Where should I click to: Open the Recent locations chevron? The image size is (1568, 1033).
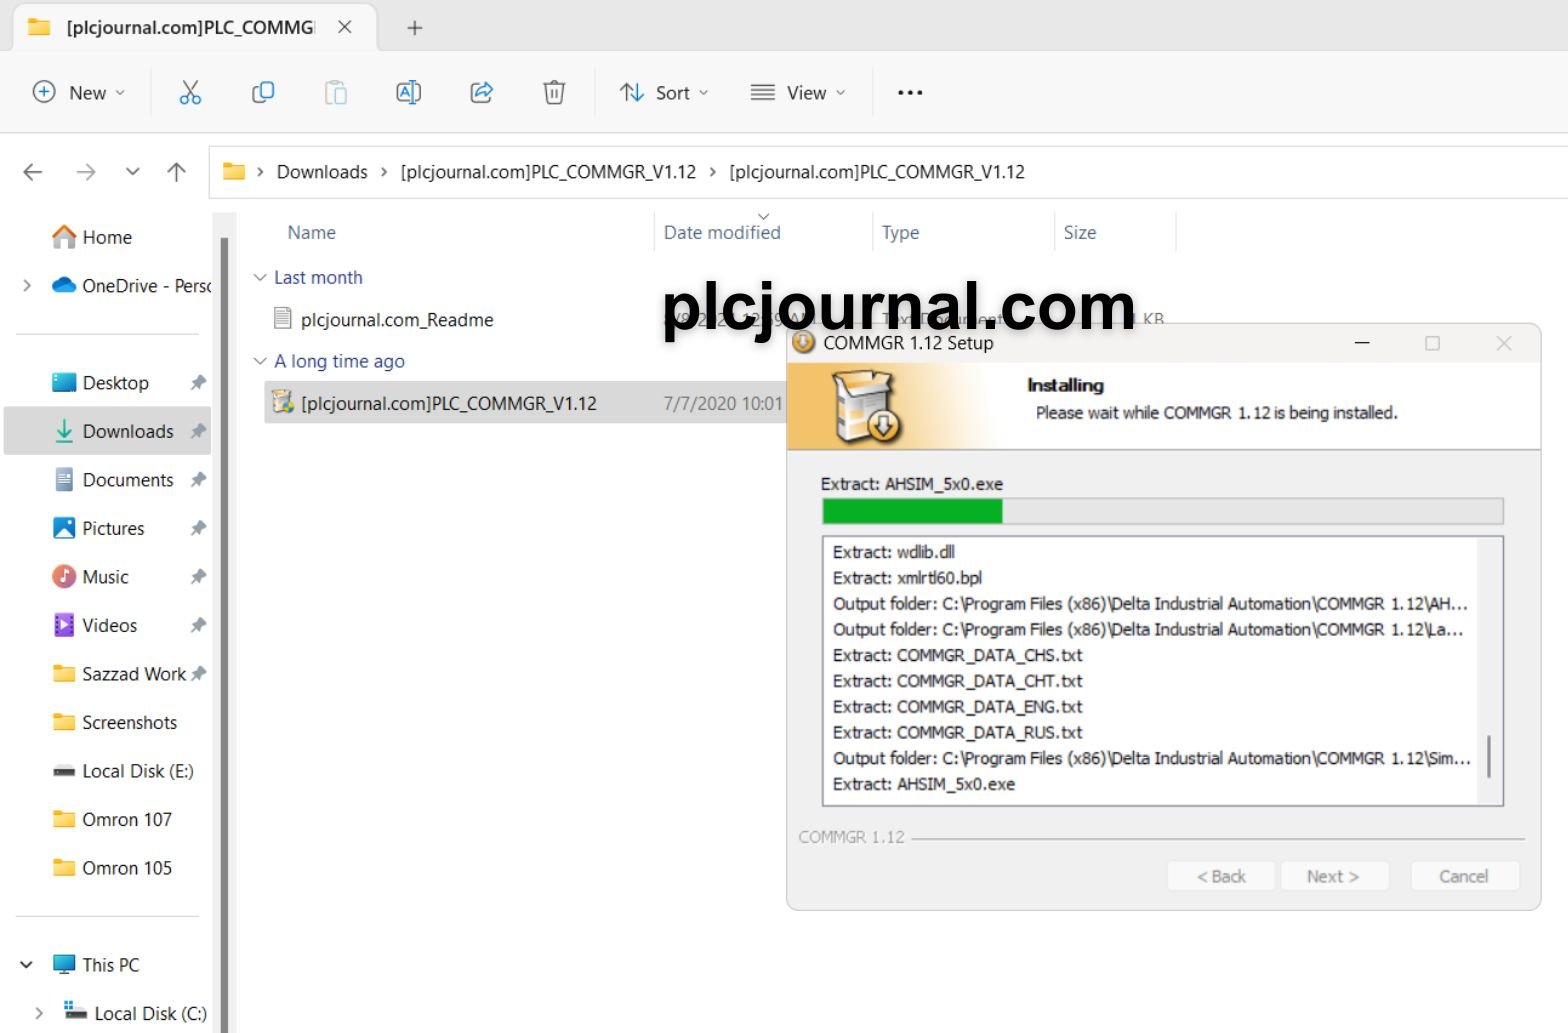(132, 172)
